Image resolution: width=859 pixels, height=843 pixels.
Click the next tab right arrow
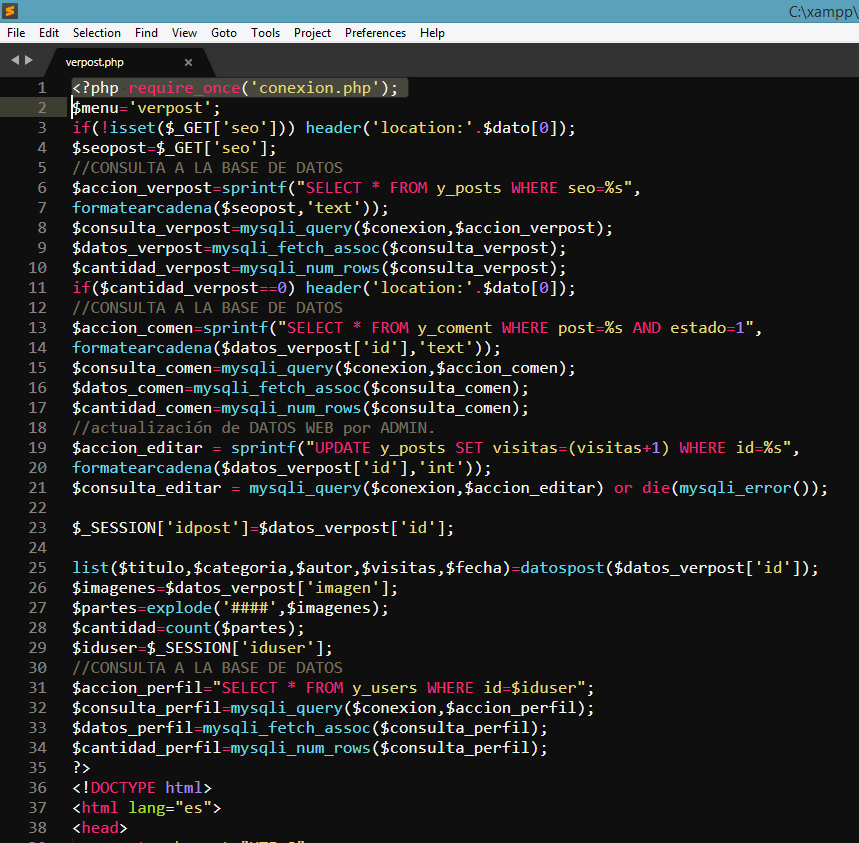tap(28, 61)
